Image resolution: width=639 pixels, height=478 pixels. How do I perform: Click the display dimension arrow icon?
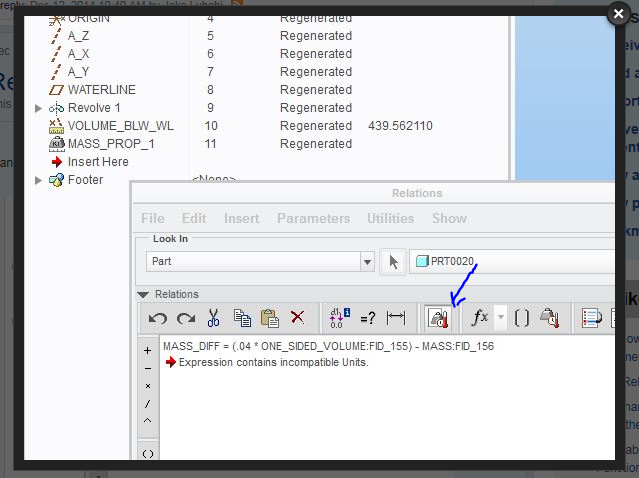pos(396,317)
